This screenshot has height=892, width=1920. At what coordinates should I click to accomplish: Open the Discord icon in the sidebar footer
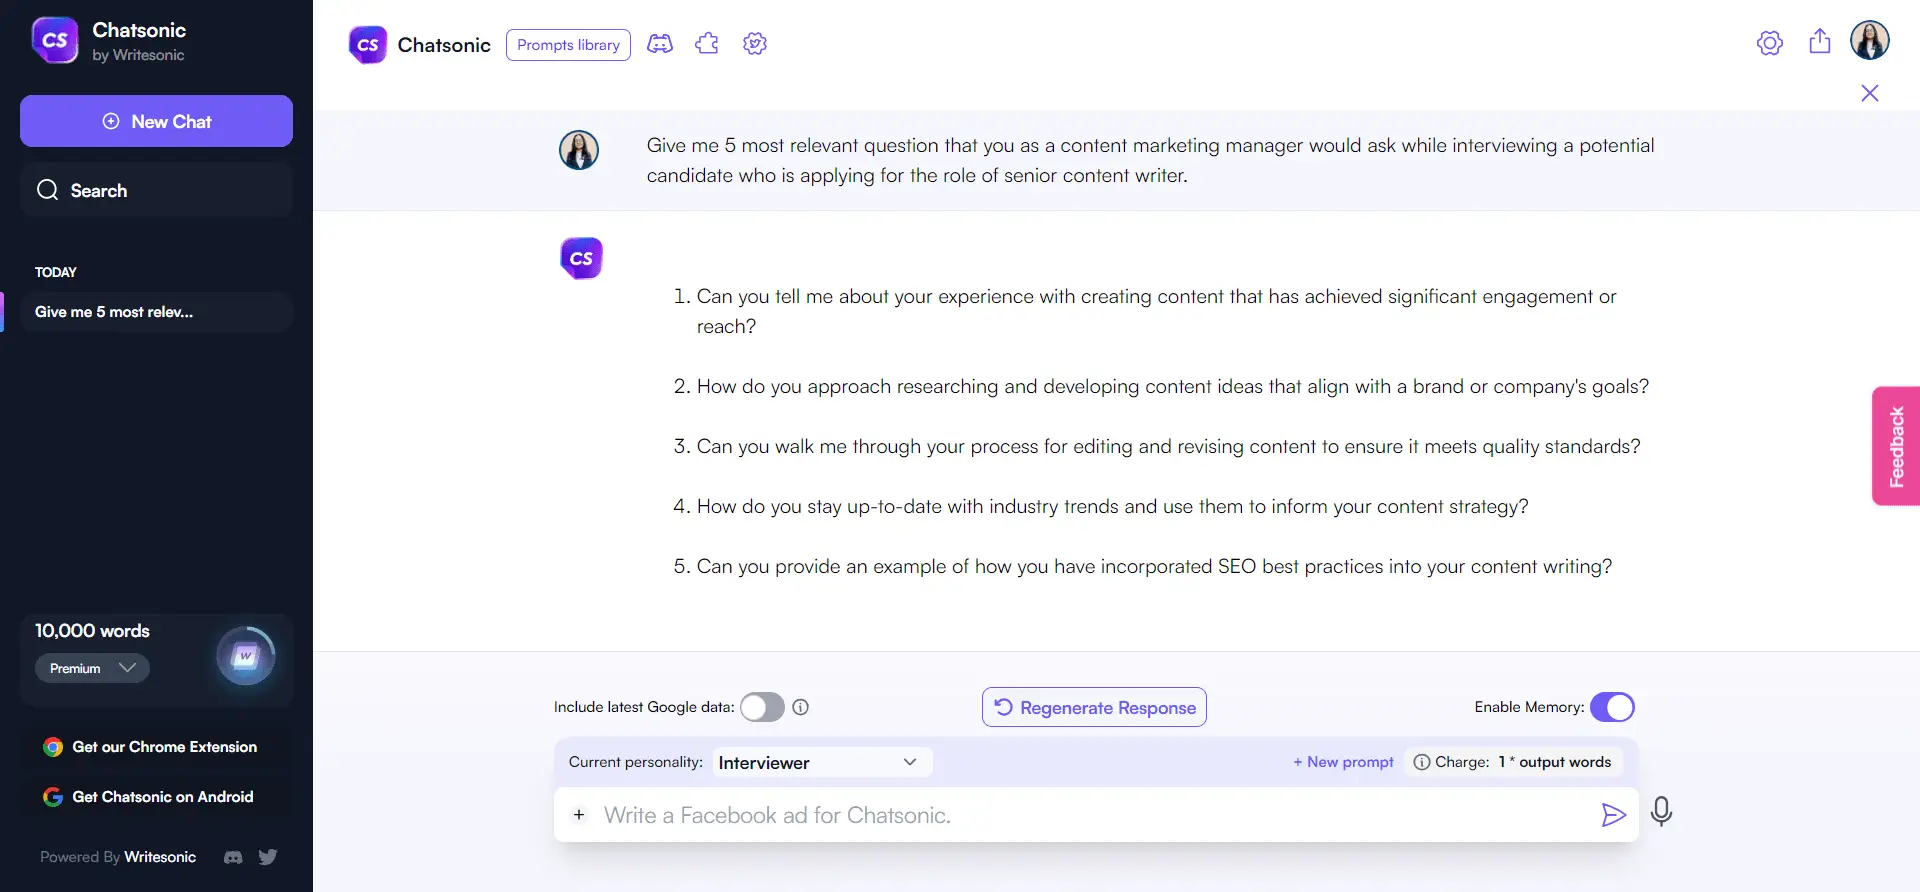click(233, 857)
